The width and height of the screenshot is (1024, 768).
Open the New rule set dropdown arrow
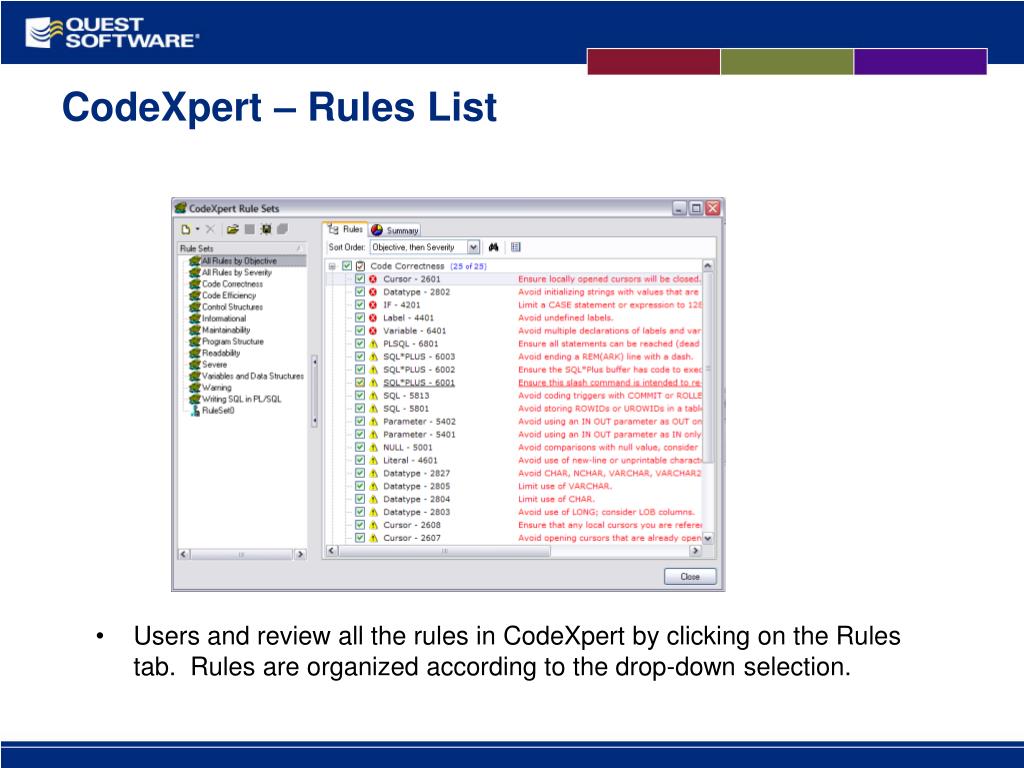tap(197, 229)
